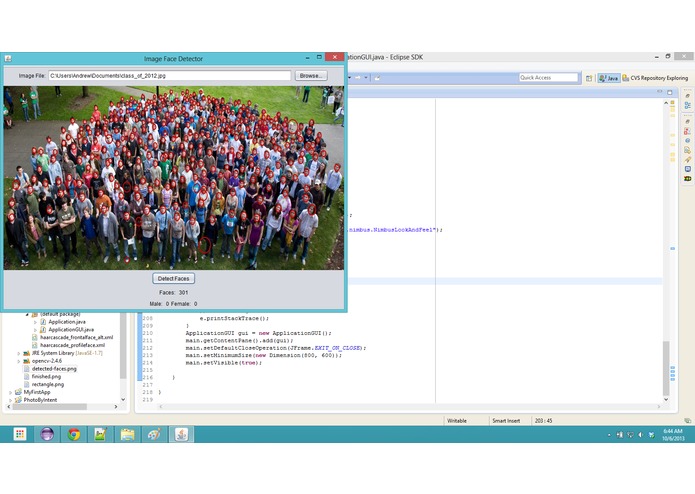Expand the opencv-2.4.6 library node
Image resolution: width=695 pixels, height=494 pixels.
(x=19, y=361)
